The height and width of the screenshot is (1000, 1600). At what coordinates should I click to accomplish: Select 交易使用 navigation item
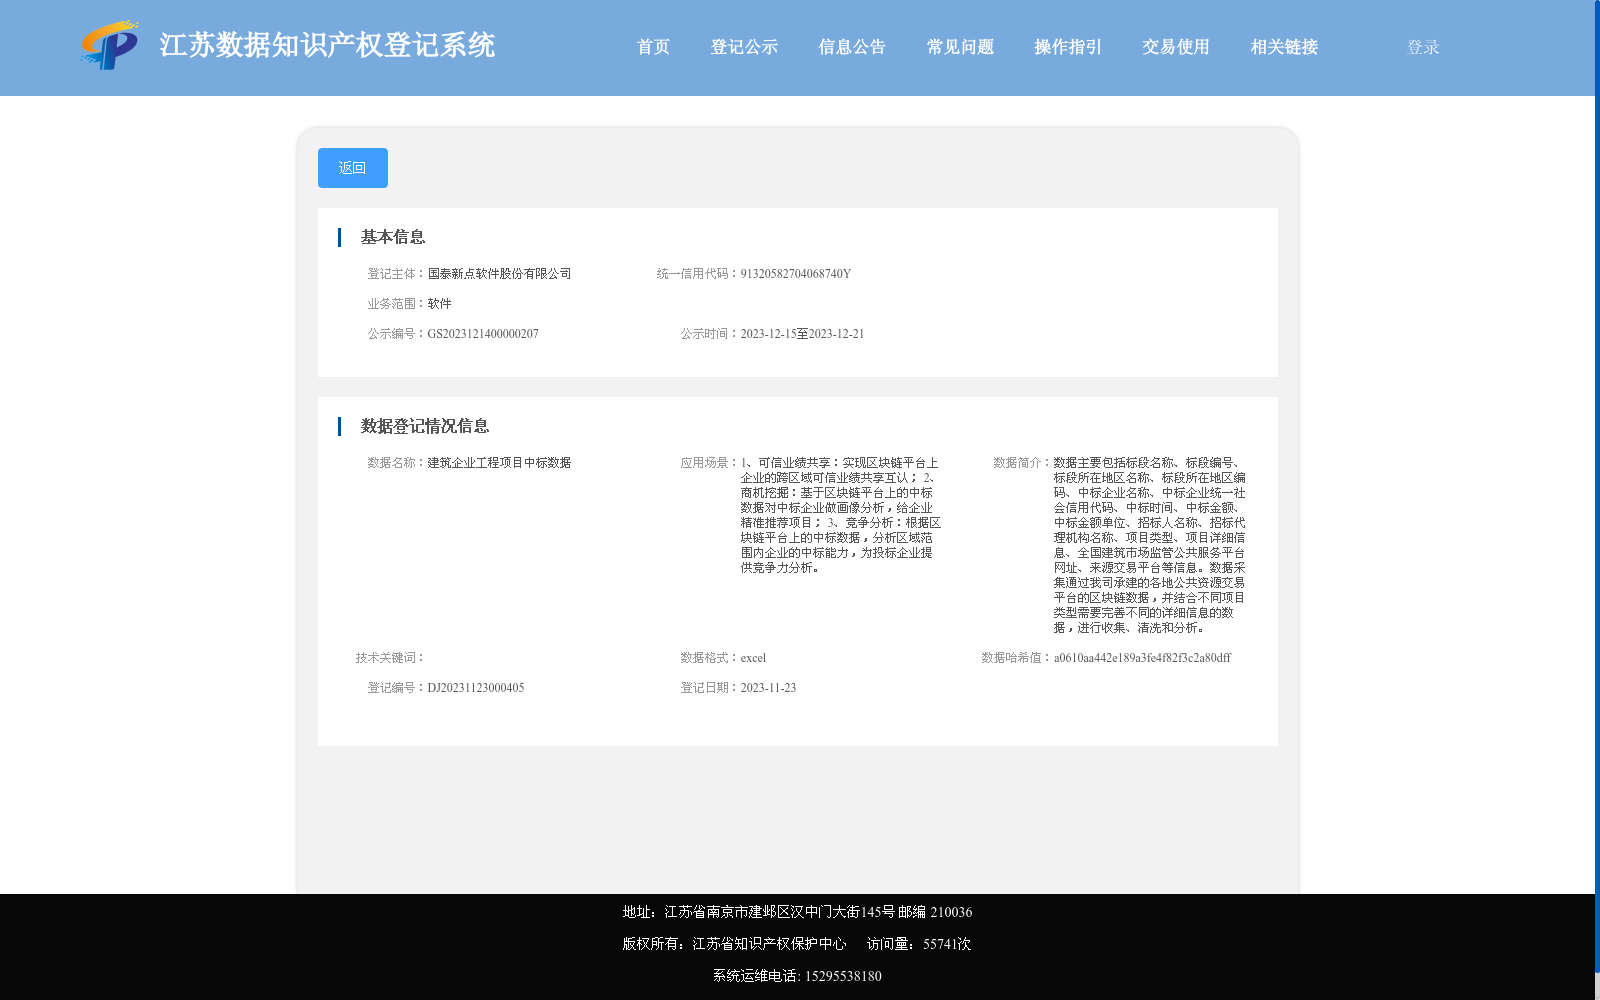pyautogui.click(x=1176, y=47)
